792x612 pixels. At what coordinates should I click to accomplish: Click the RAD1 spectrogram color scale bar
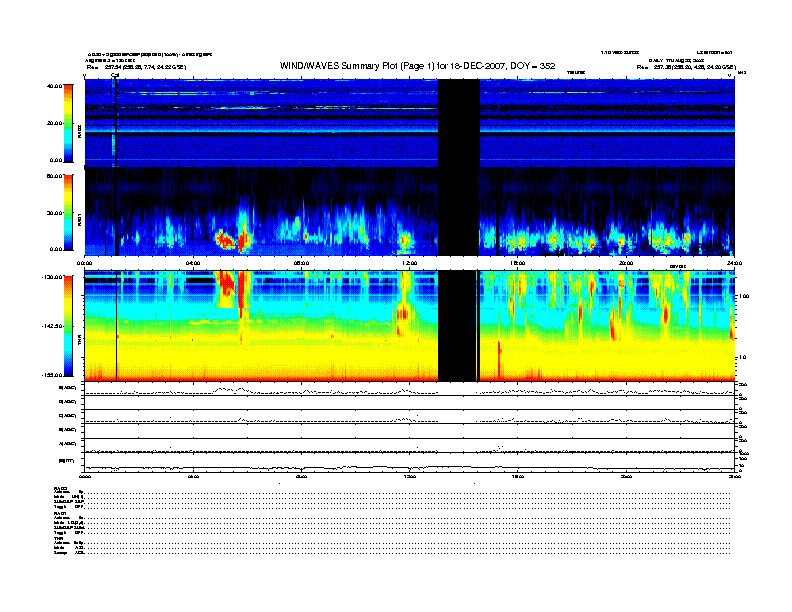[68, 212]
